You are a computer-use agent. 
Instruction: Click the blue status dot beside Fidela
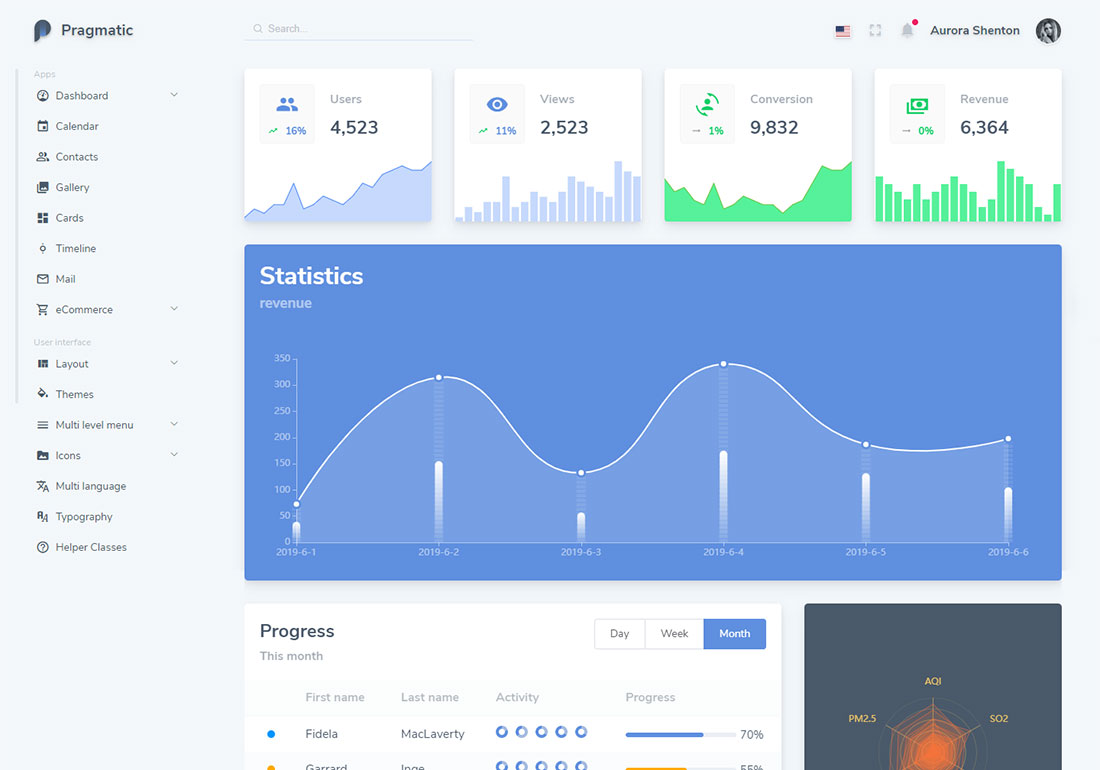[x=271, y=734]
